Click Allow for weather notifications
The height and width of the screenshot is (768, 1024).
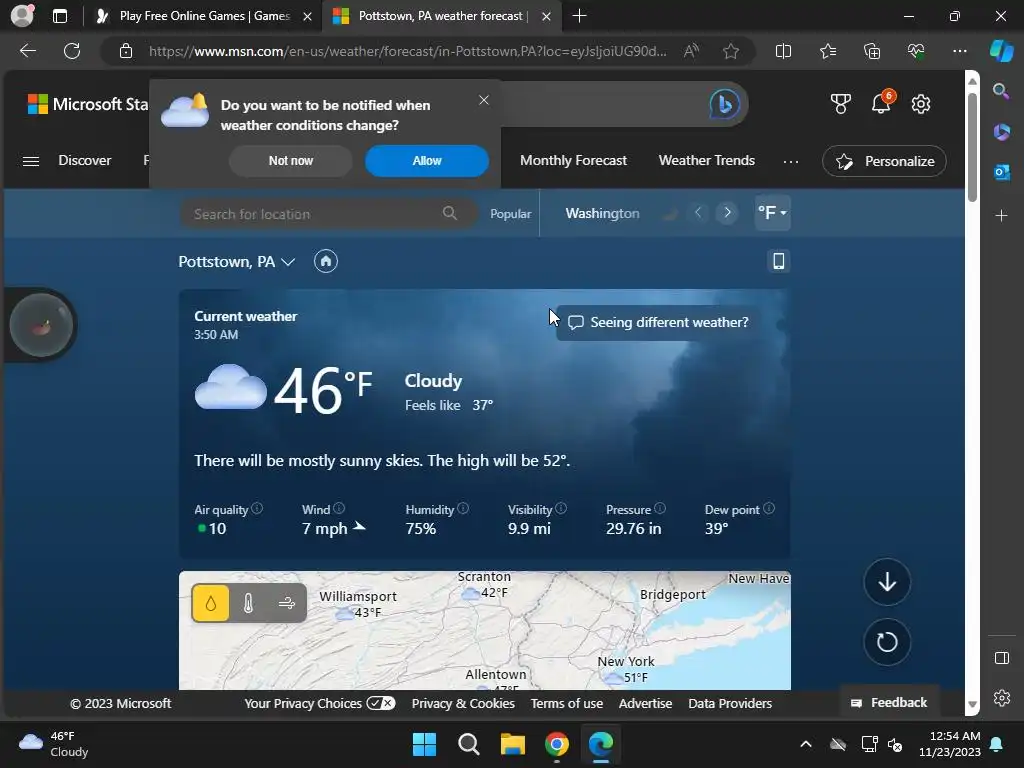pyautogui.click(x=426, y=161)
